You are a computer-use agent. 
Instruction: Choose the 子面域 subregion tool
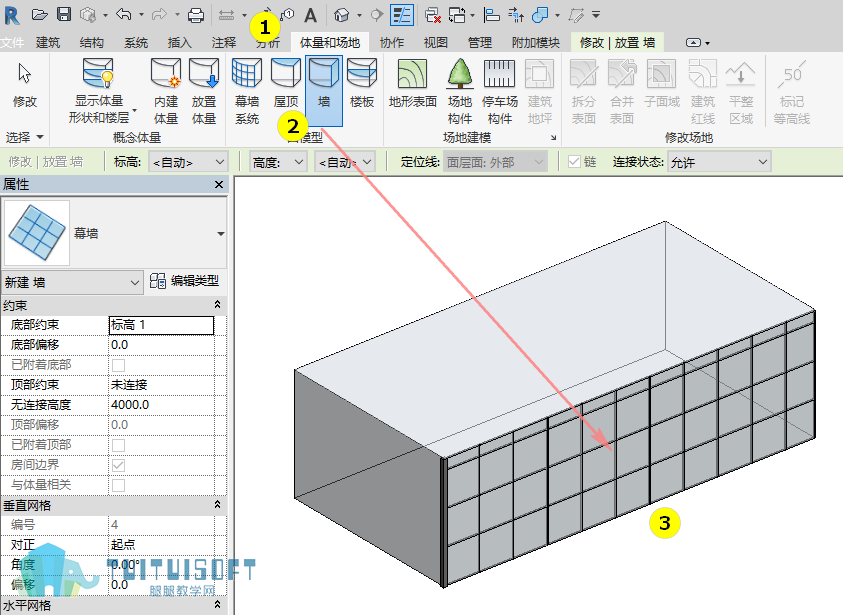[662, 84]
